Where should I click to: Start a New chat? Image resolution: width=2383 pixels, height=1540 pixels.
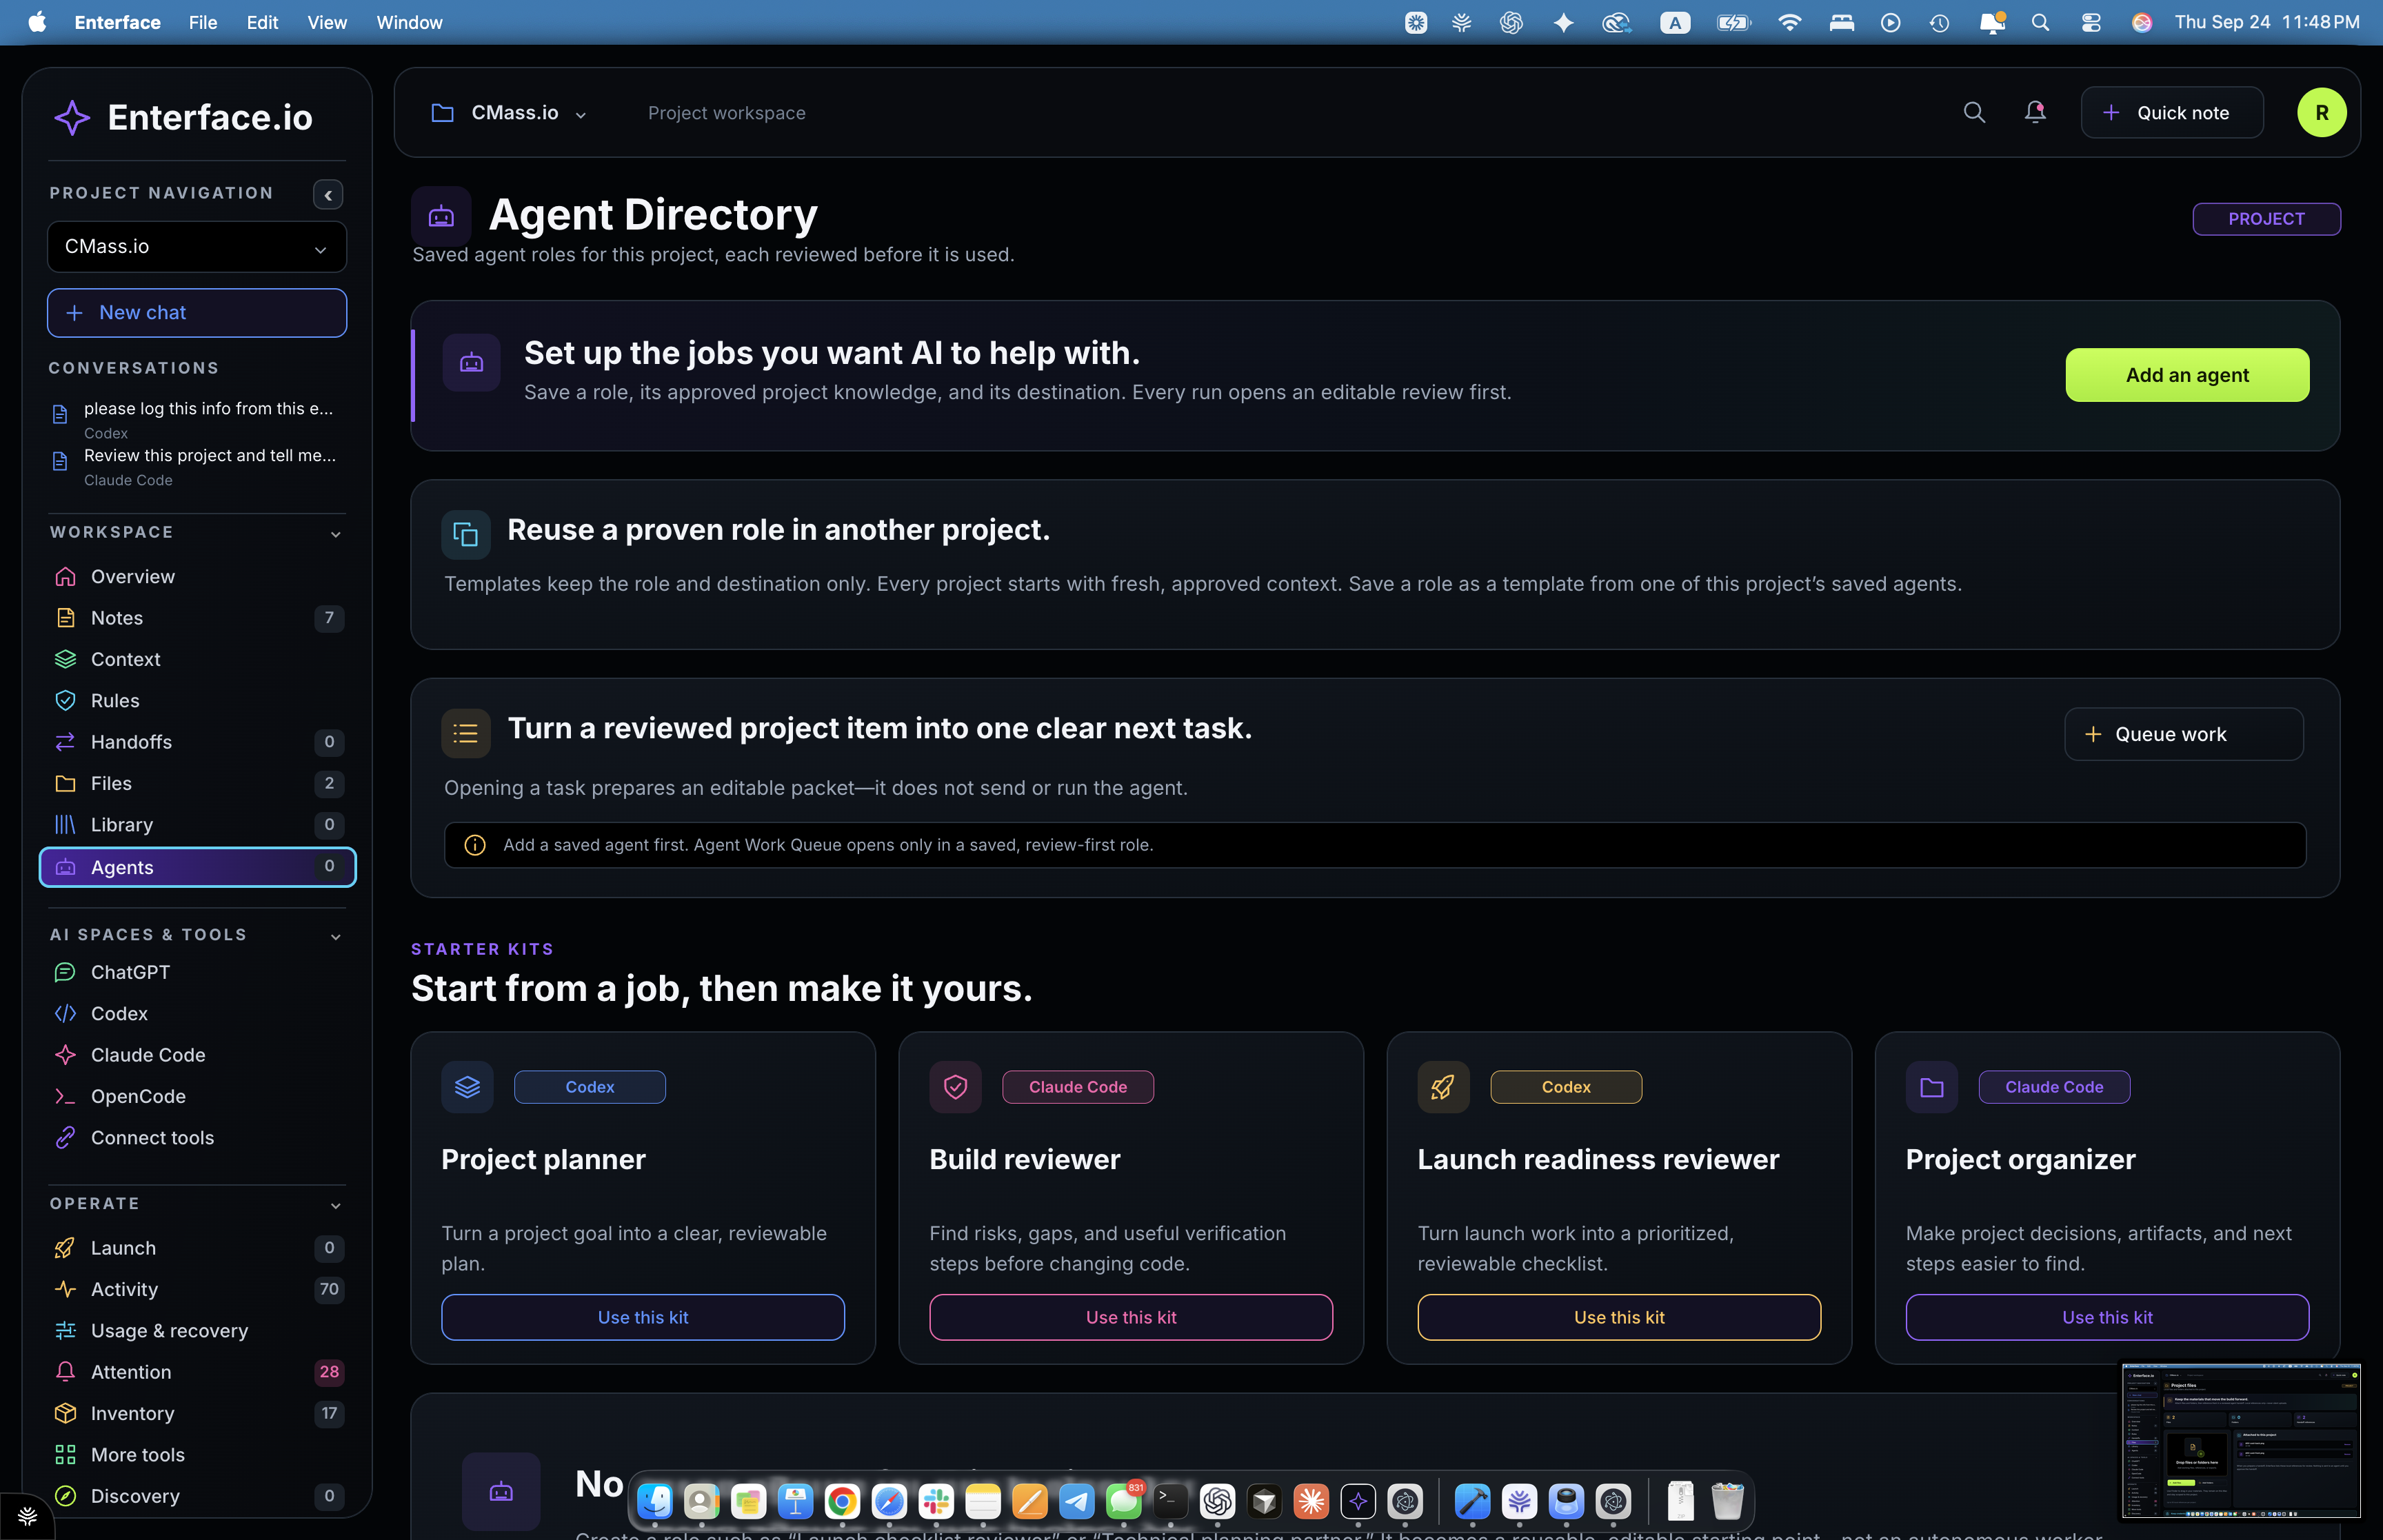(x=196, y=313)
